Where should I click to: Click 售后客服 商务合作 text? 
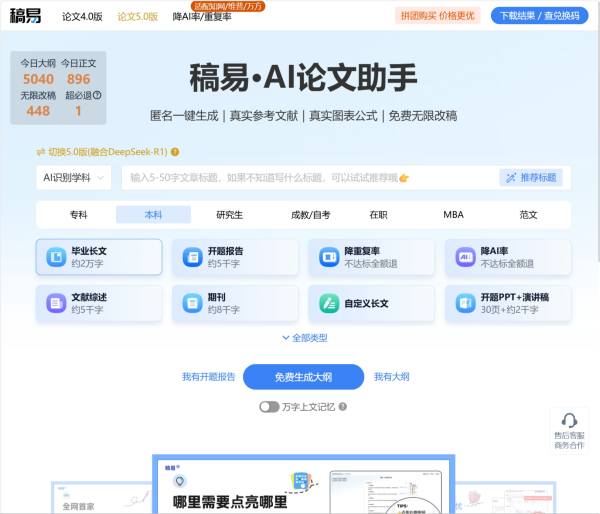(x=569, y=441)
